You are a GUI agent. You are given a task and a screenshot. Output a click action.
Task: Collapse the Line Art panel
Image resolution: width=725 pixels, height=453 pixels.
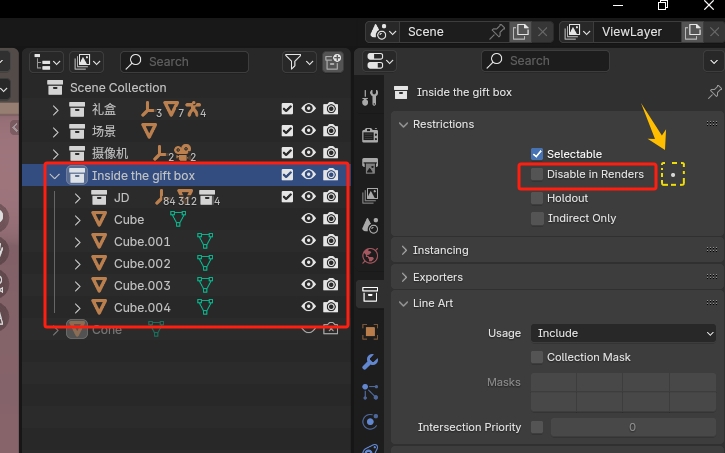coord(403,303)
